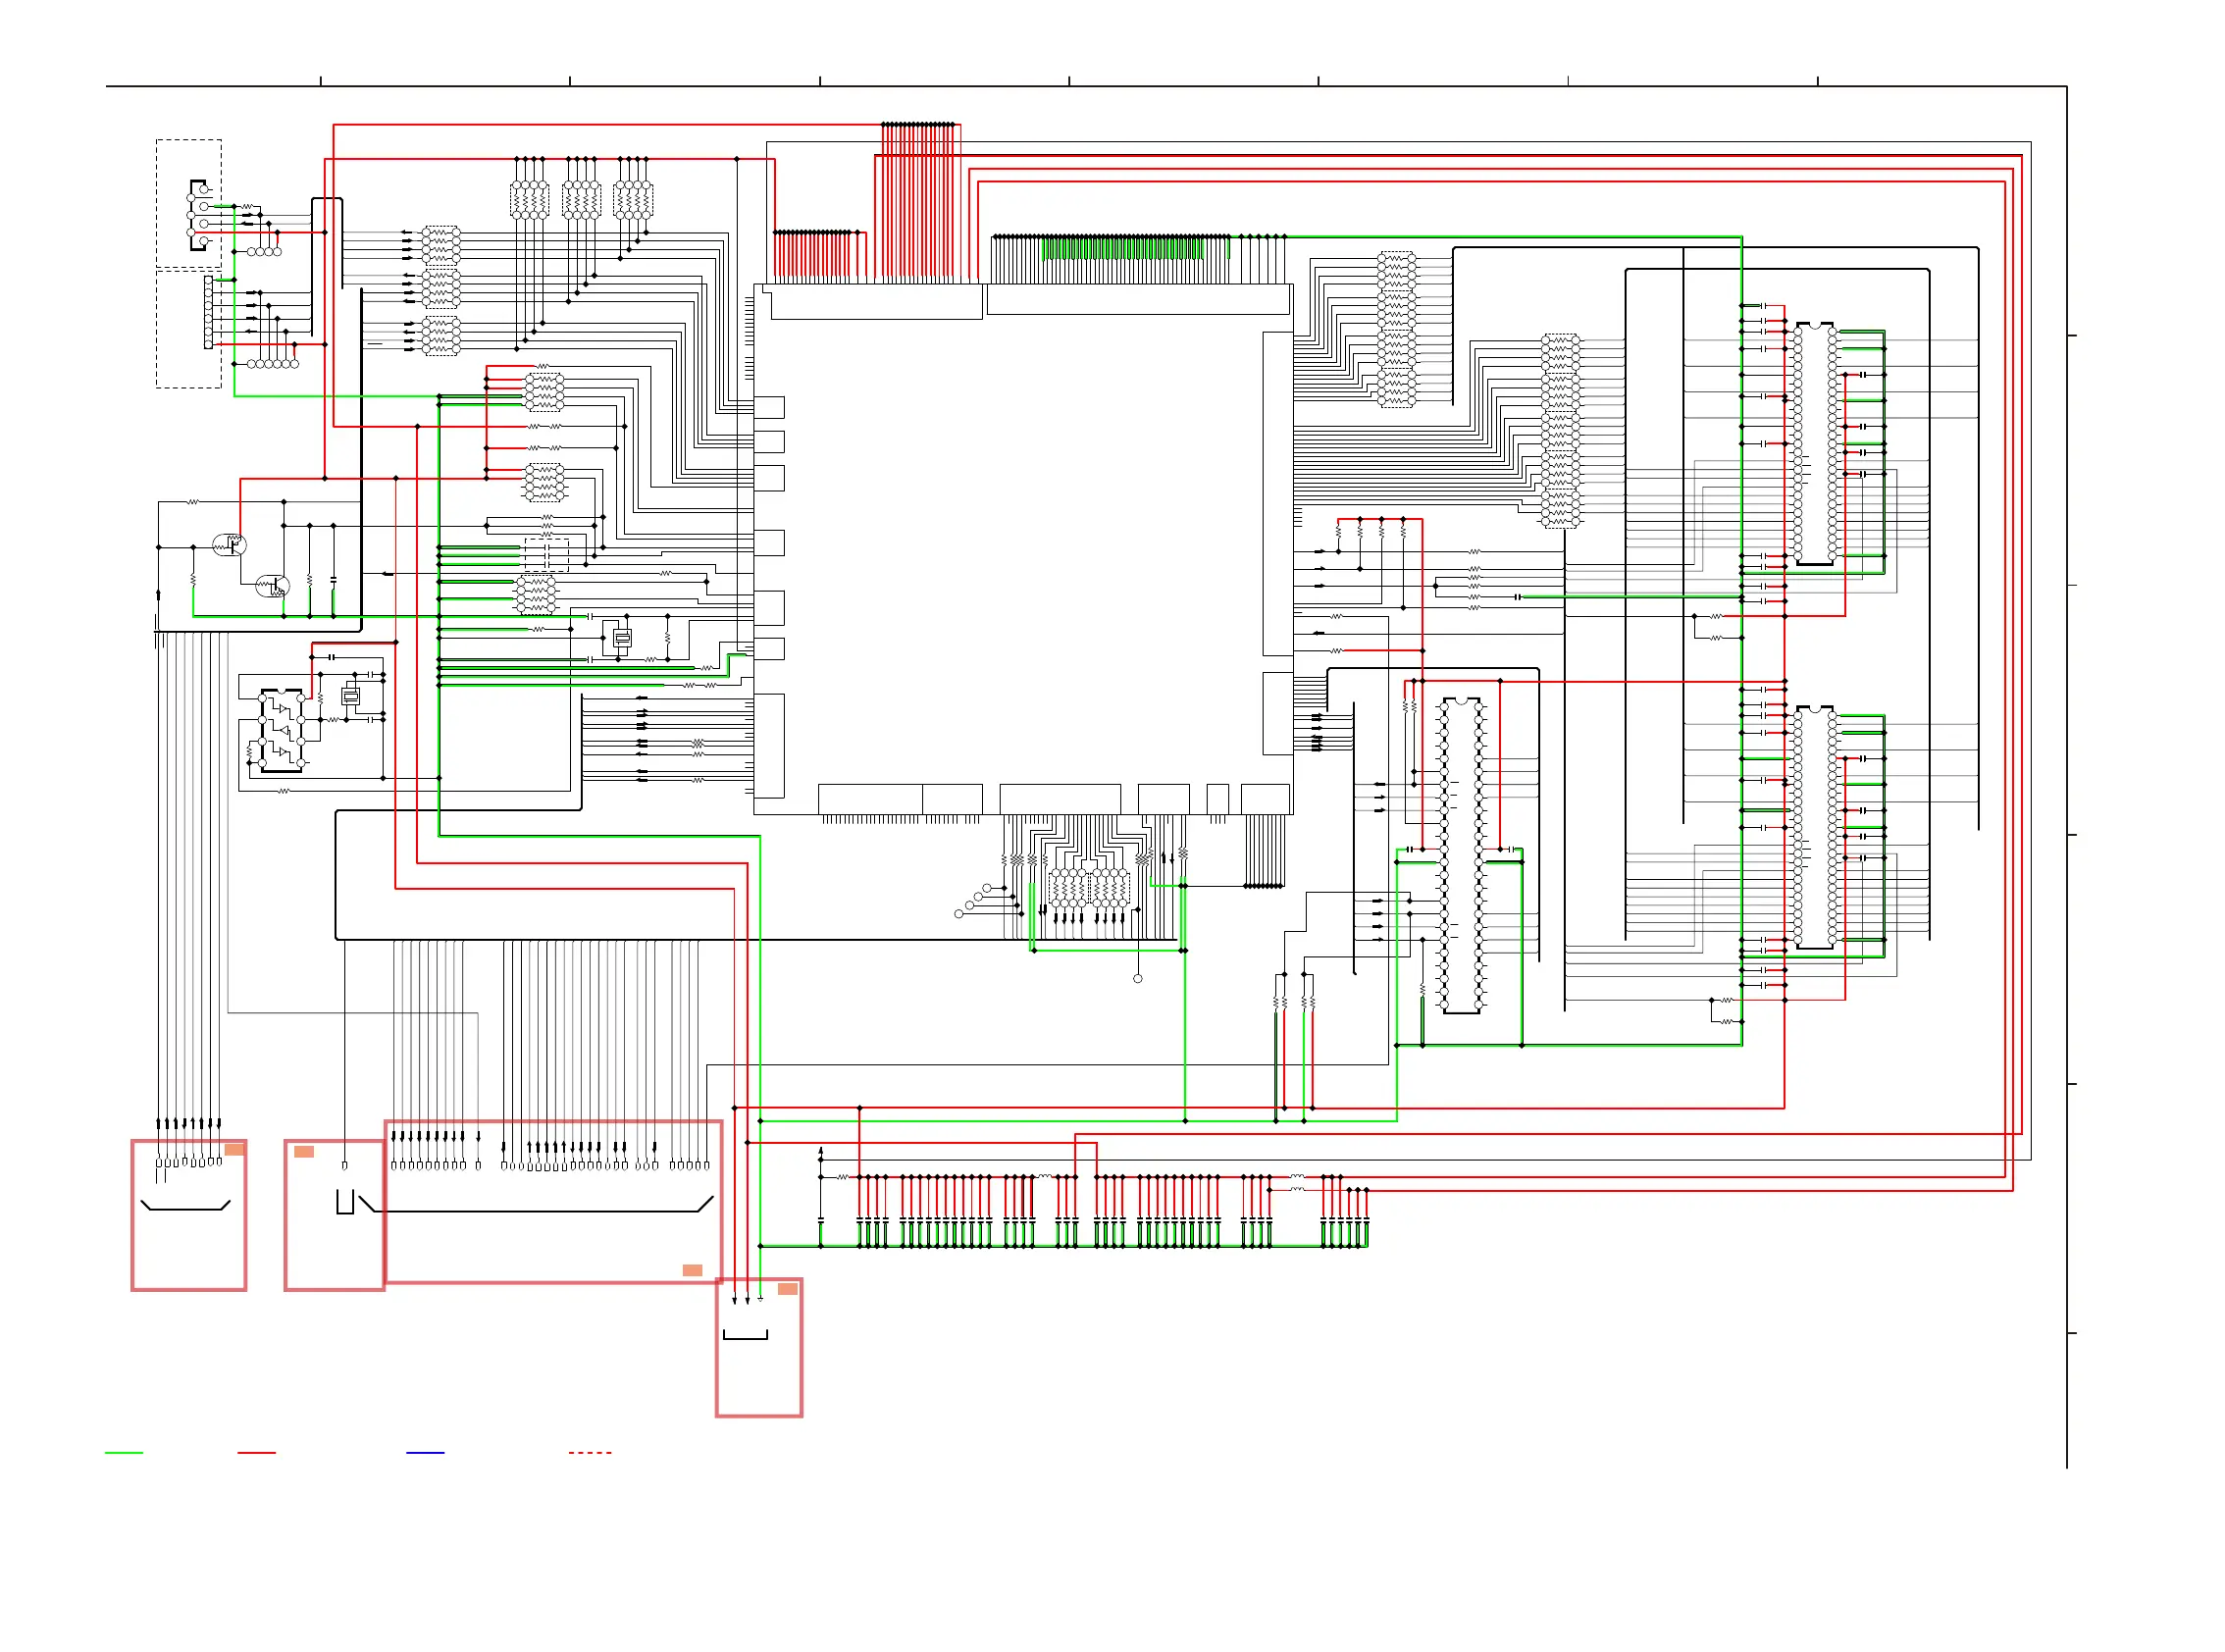2225x1652 pixels.
Task: Click the dashed red line sample in legend
Action: (x=590, y=1452)
